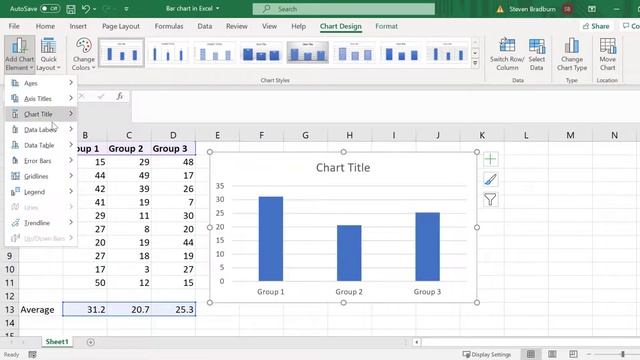Click the account warning triangle icon
The height and width of the screenshot is (360, 640).
click(500, 9)
